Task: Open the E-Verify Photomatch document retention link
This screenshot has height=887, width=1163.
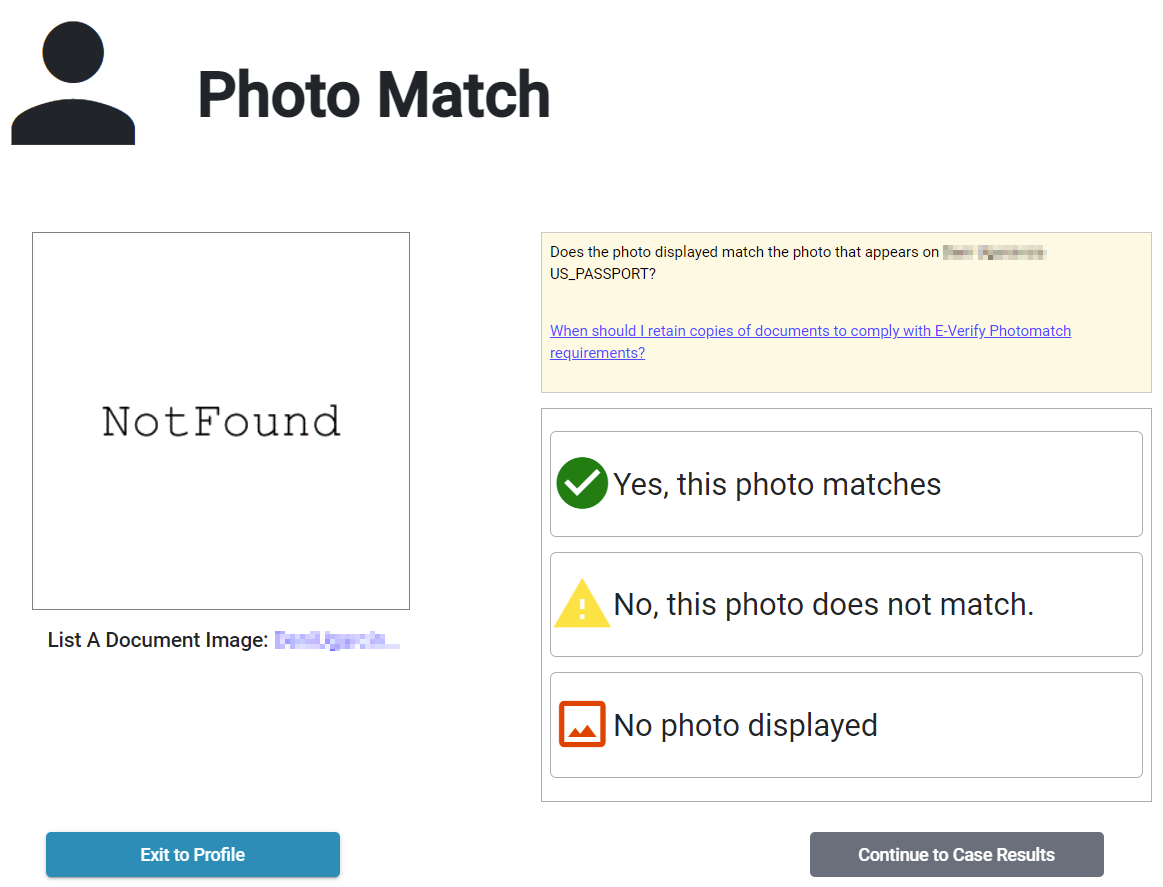Action: coord(810,331)
